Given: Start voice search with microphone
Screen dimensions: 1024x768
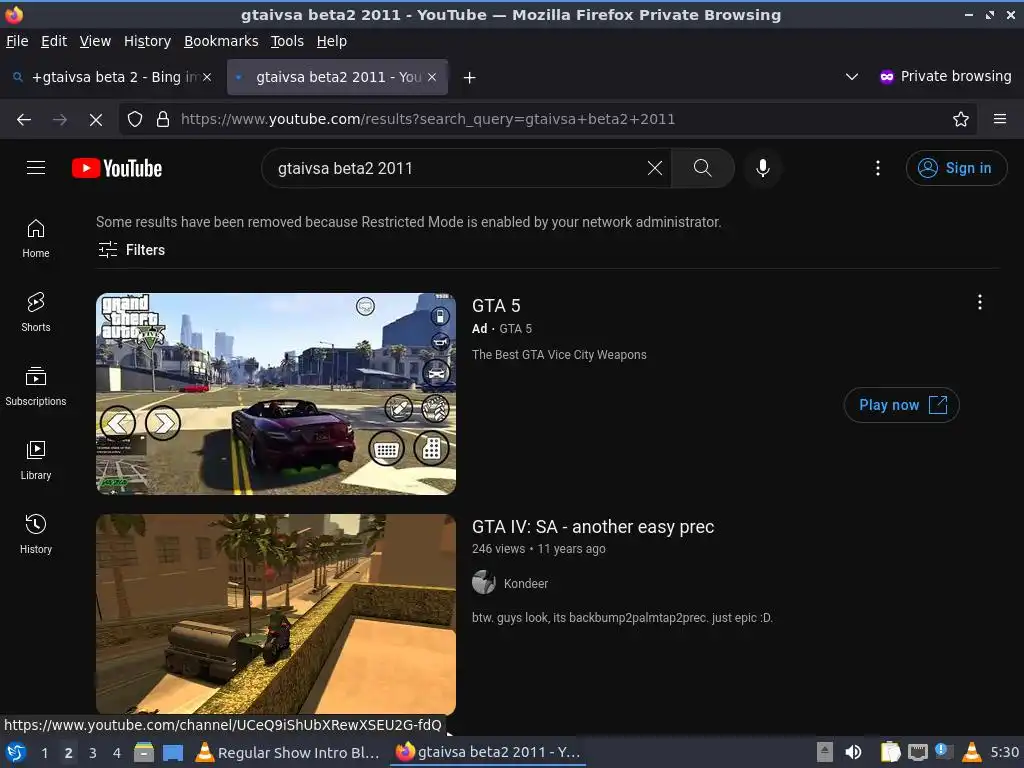Looking at the screenshot, I should [762, 168].
